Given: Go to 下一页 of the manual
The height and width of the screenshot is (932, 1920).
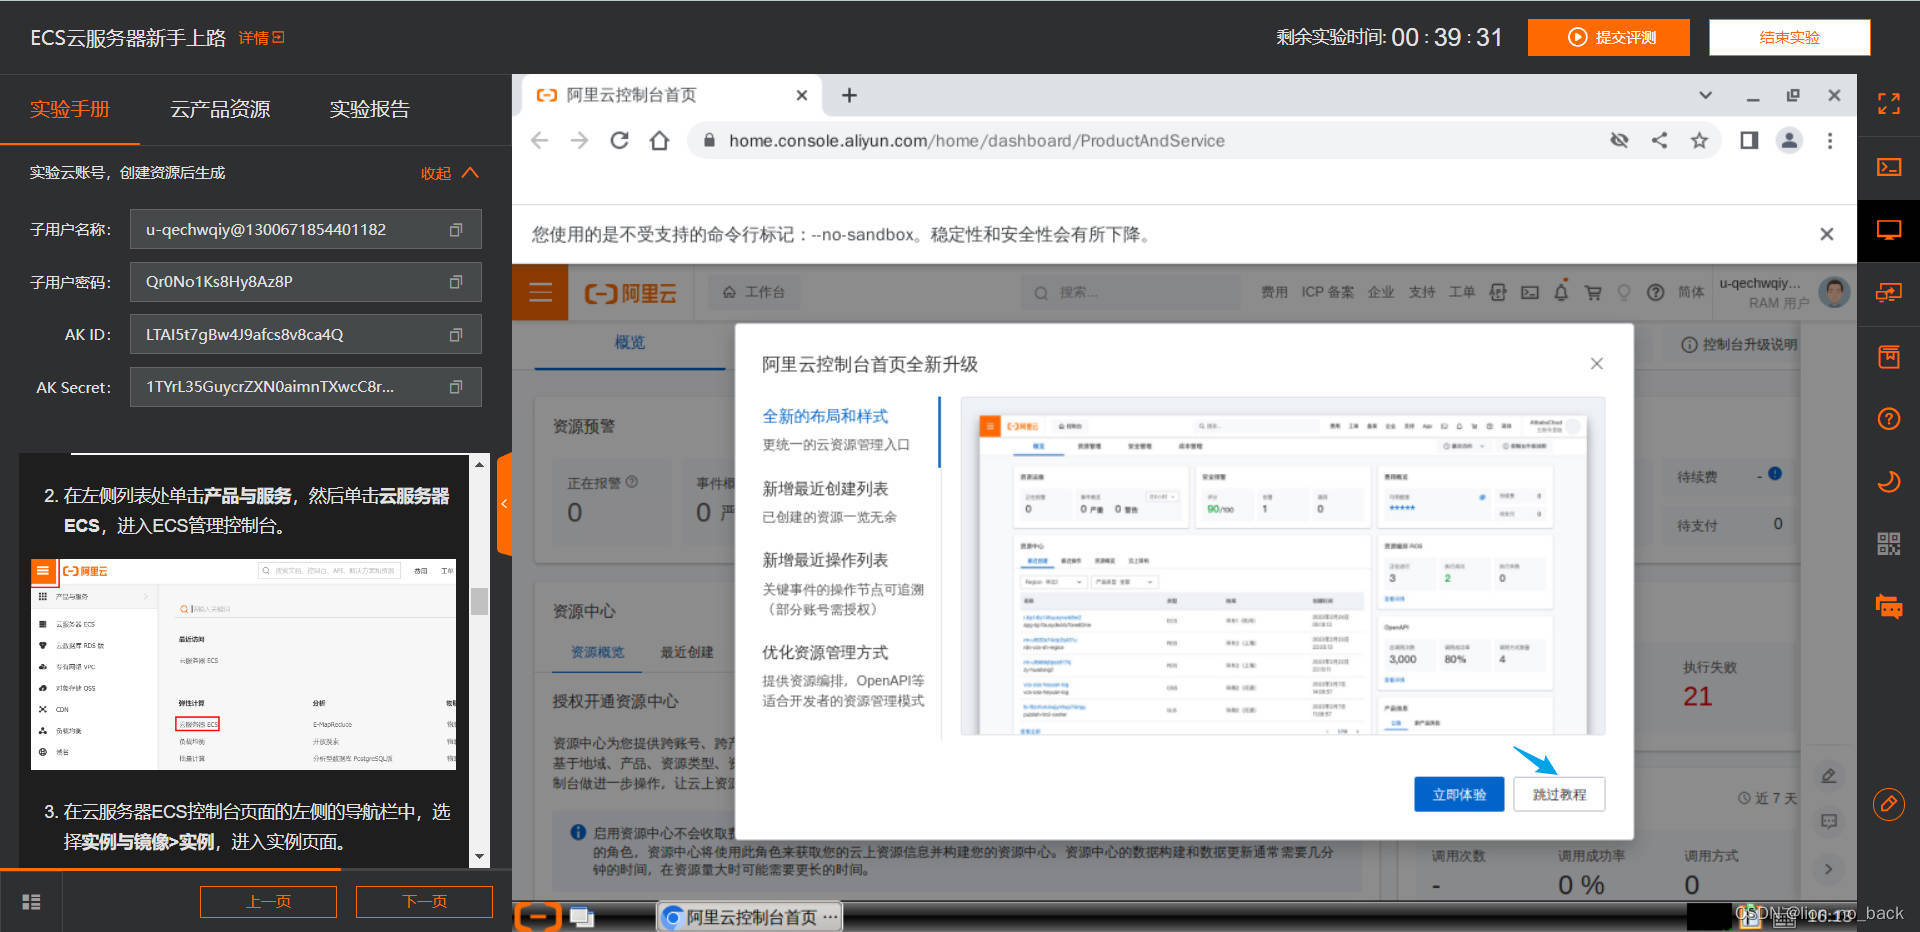Looking at the screenshot, I should click(424, 902).
